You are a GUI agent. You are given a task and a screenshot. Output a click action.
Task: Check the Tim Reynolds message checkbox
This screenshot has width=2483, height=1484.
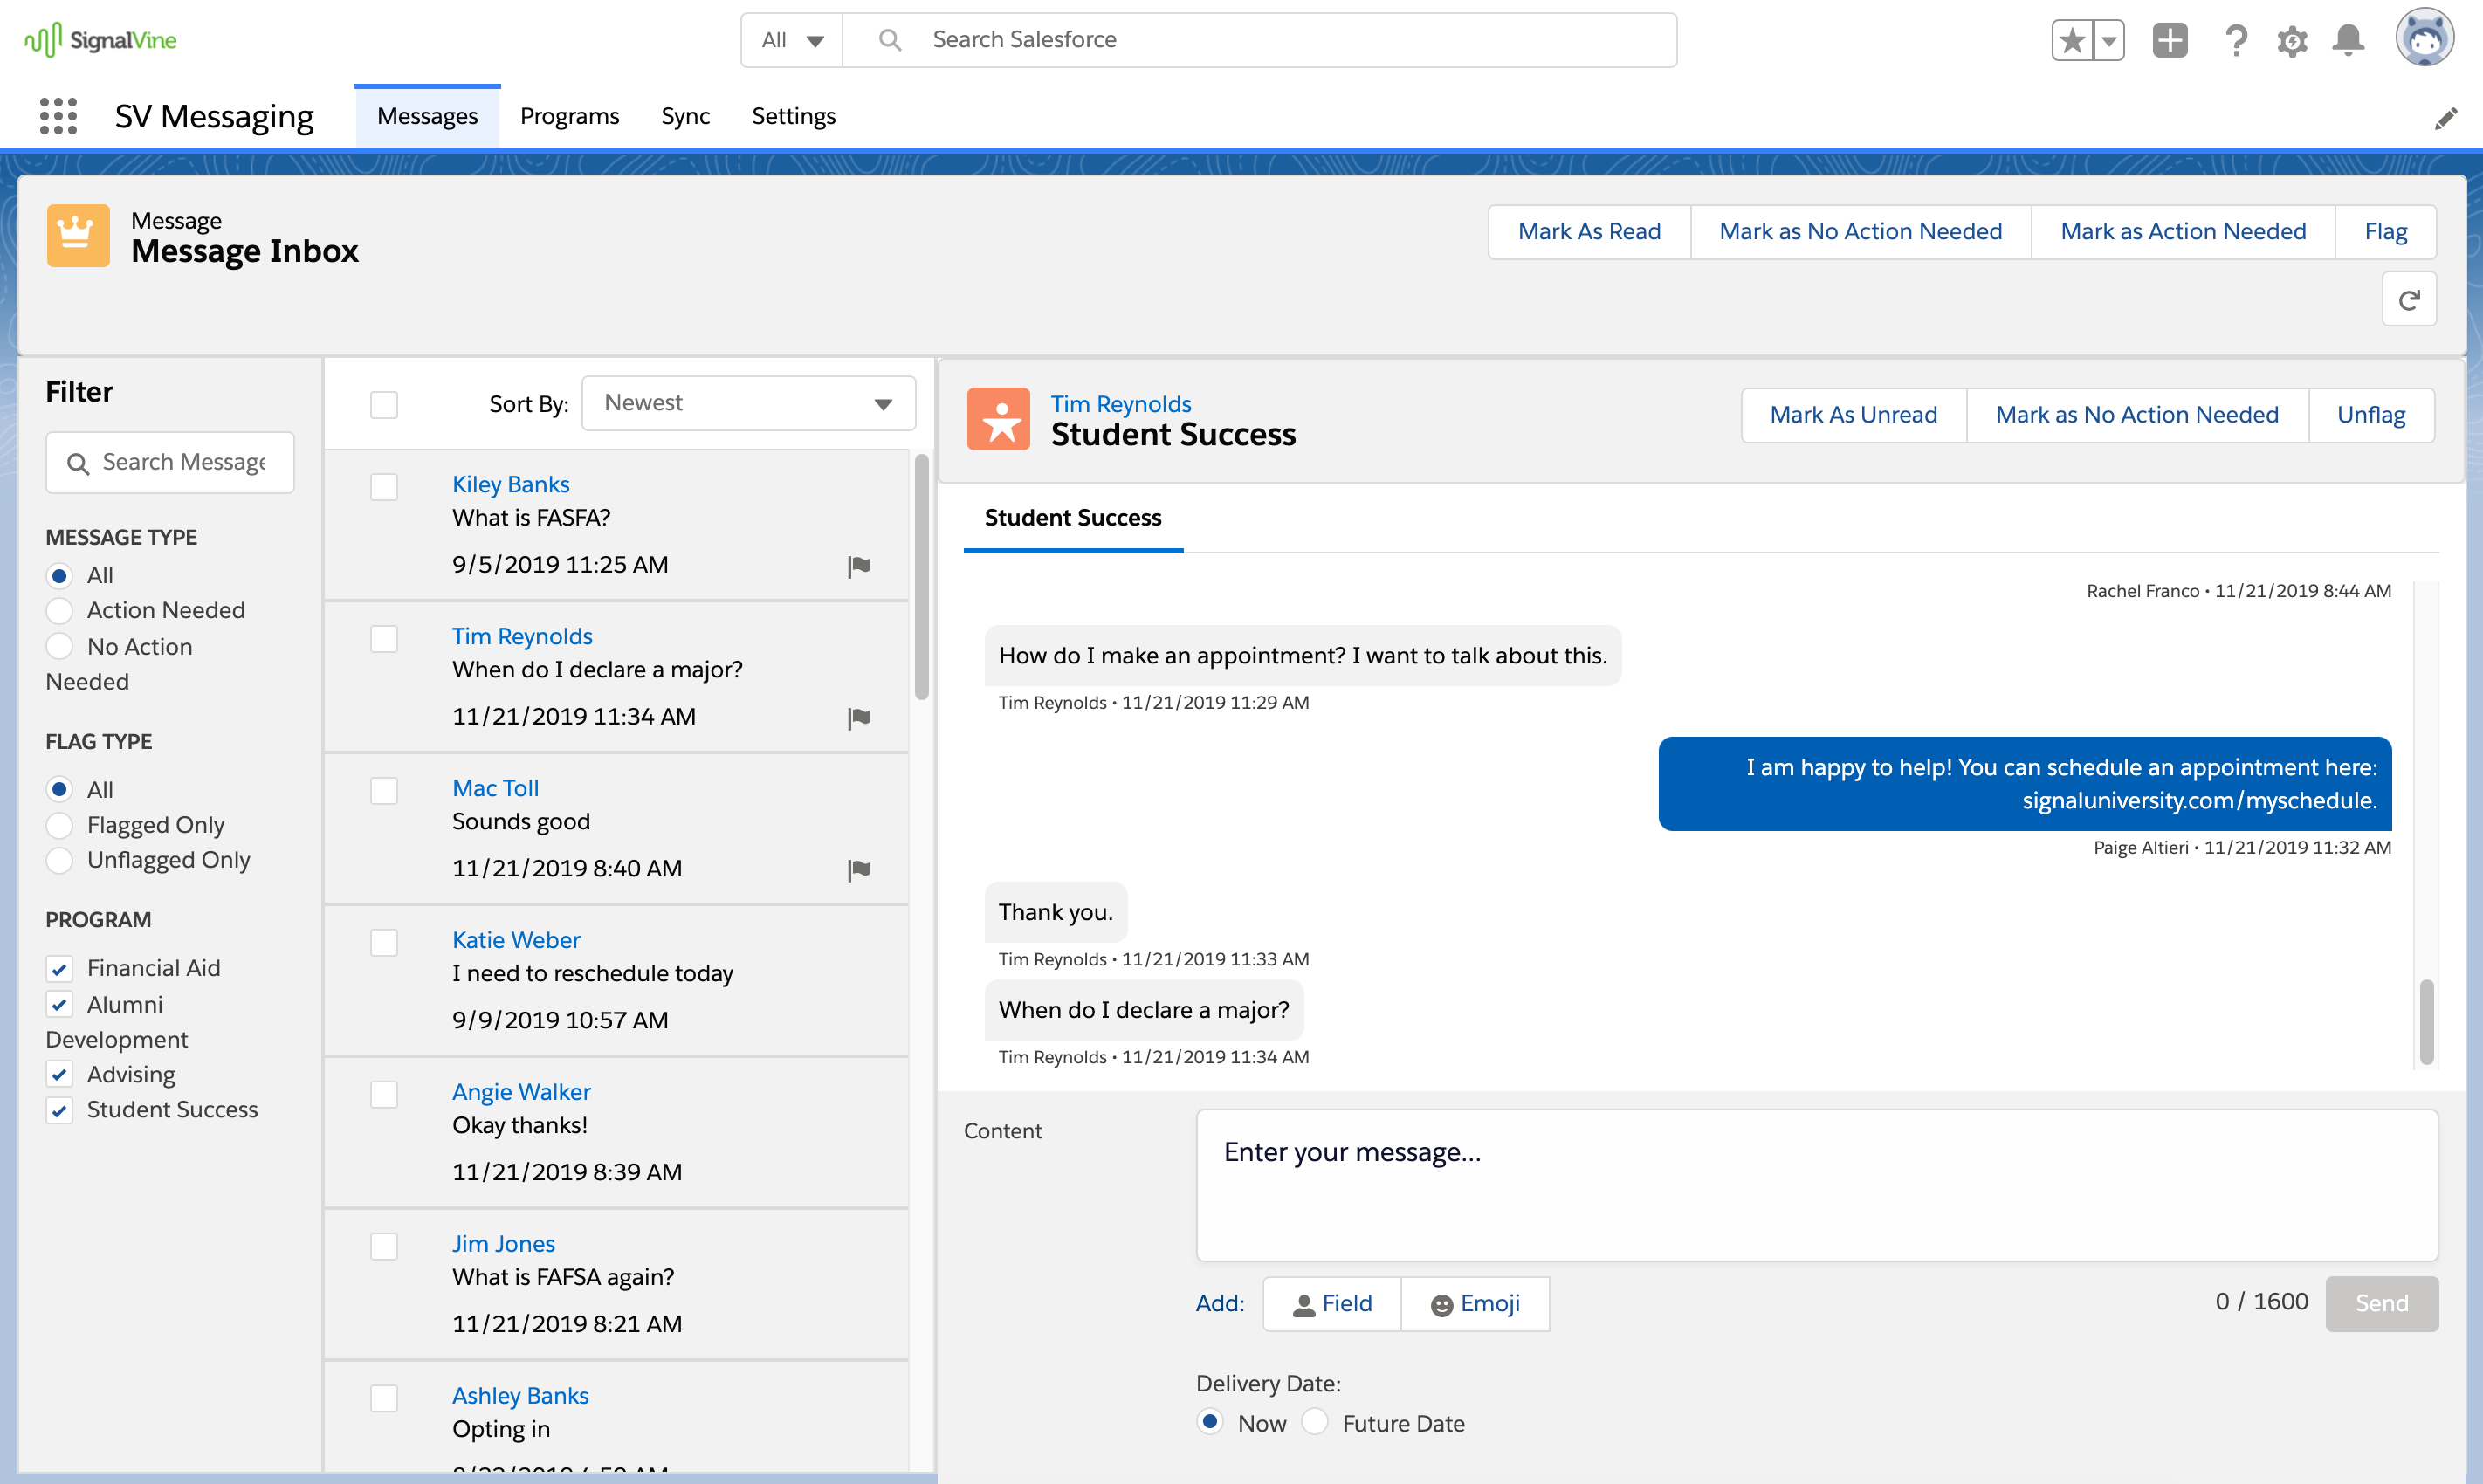(x=384, y=639)
